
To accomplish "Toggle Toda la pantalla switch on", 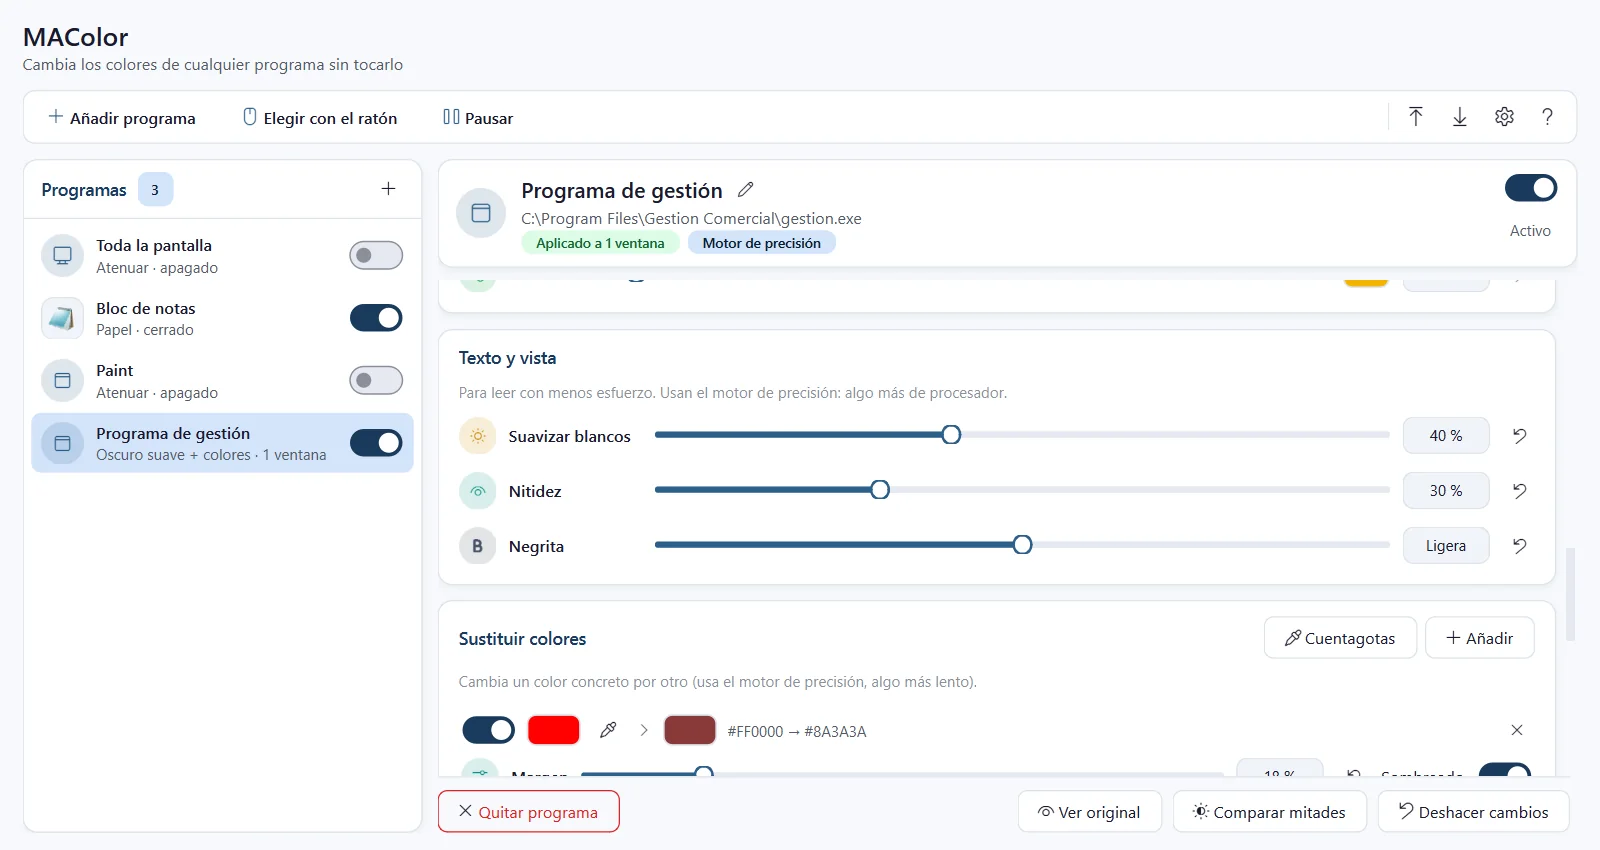I will (x=376, y=255).
